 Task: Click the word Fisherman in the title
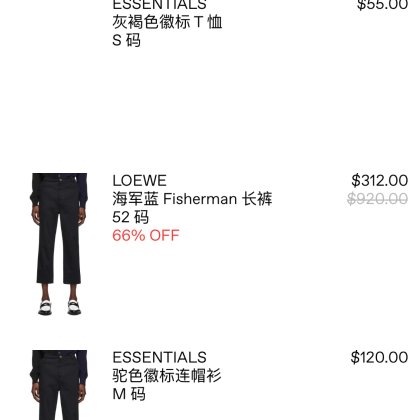200,199
